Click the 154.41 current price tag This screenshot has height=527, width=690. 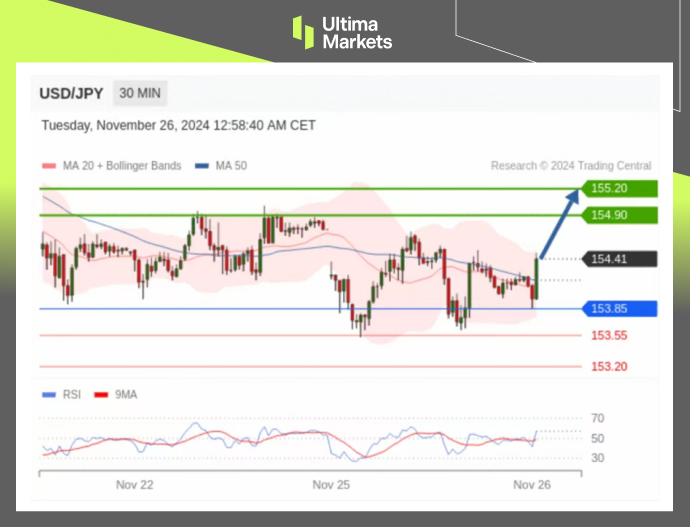point(622,259)
